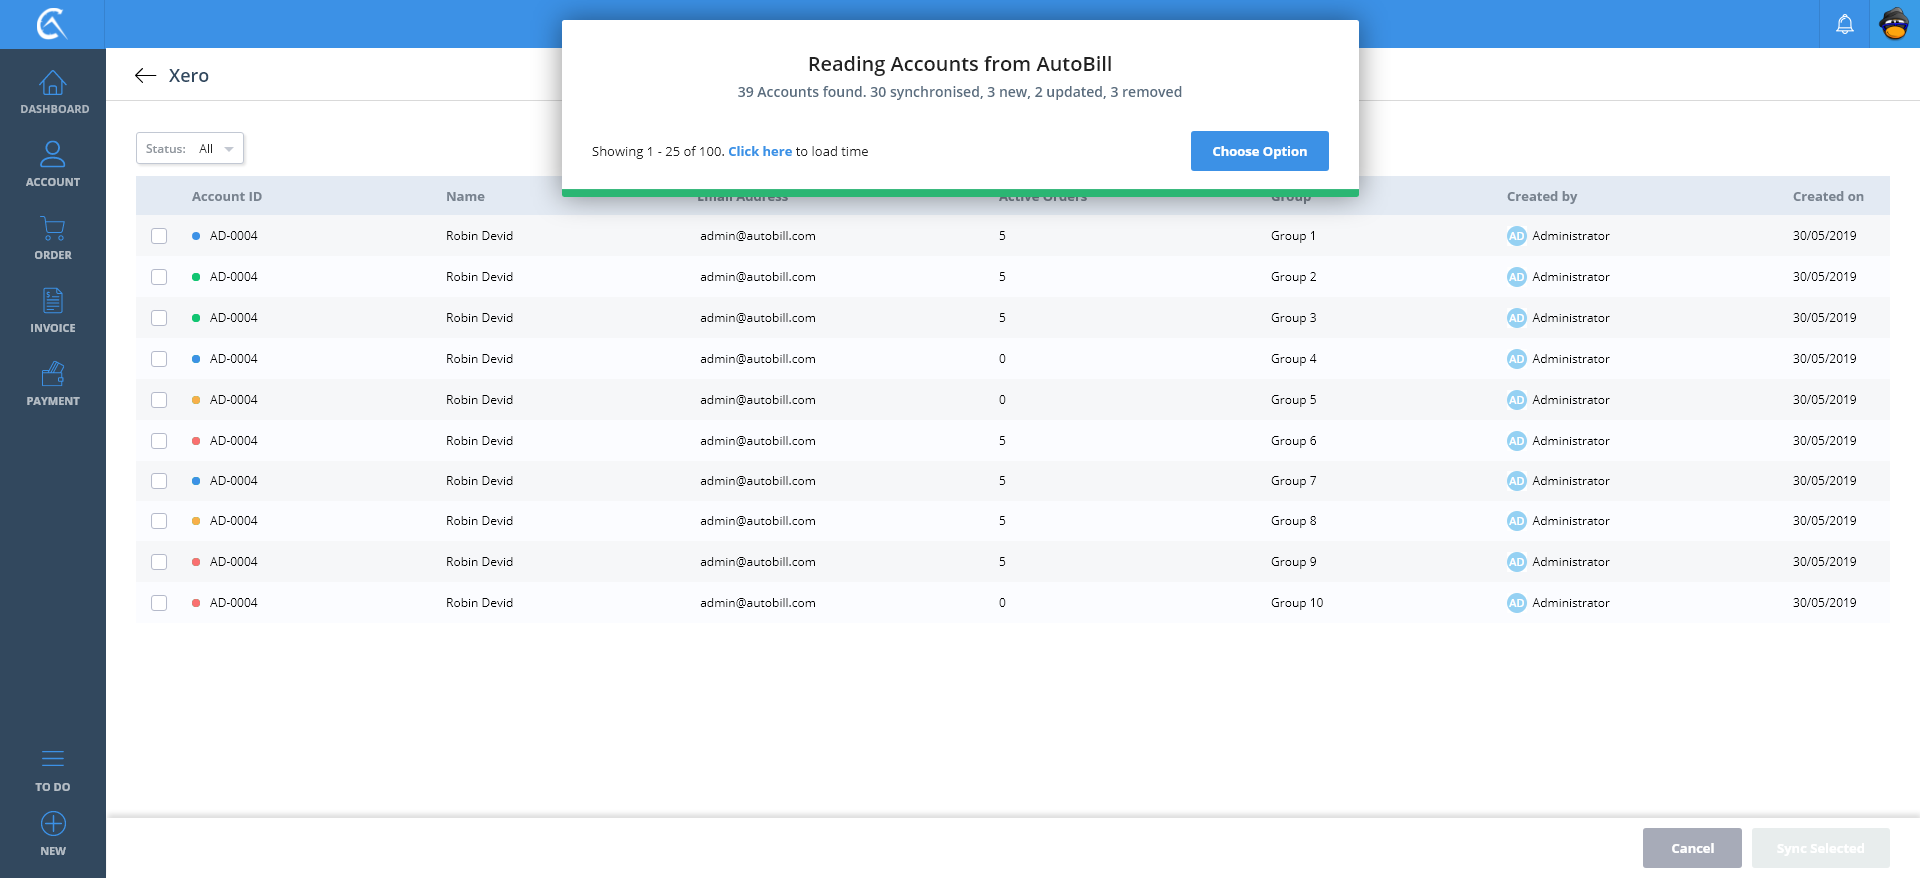
Task: Open the Order cart icon
Action: click(x=53, y=229)
